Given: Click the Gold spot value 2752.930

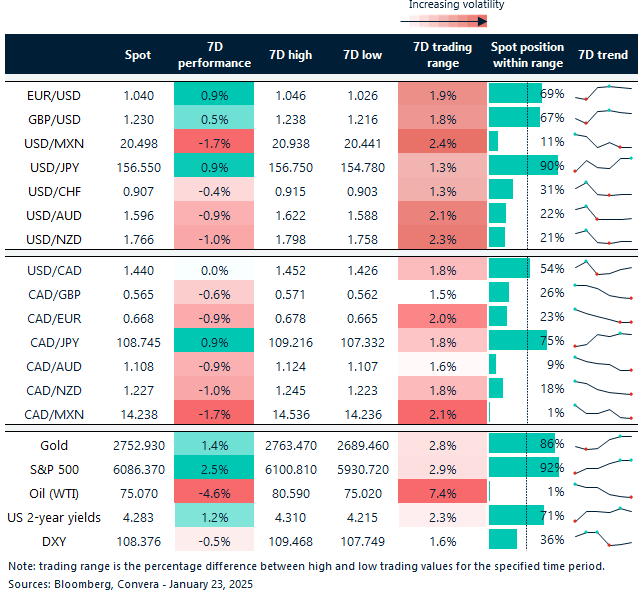Looking at the screenshot, I should pos(139,446).
